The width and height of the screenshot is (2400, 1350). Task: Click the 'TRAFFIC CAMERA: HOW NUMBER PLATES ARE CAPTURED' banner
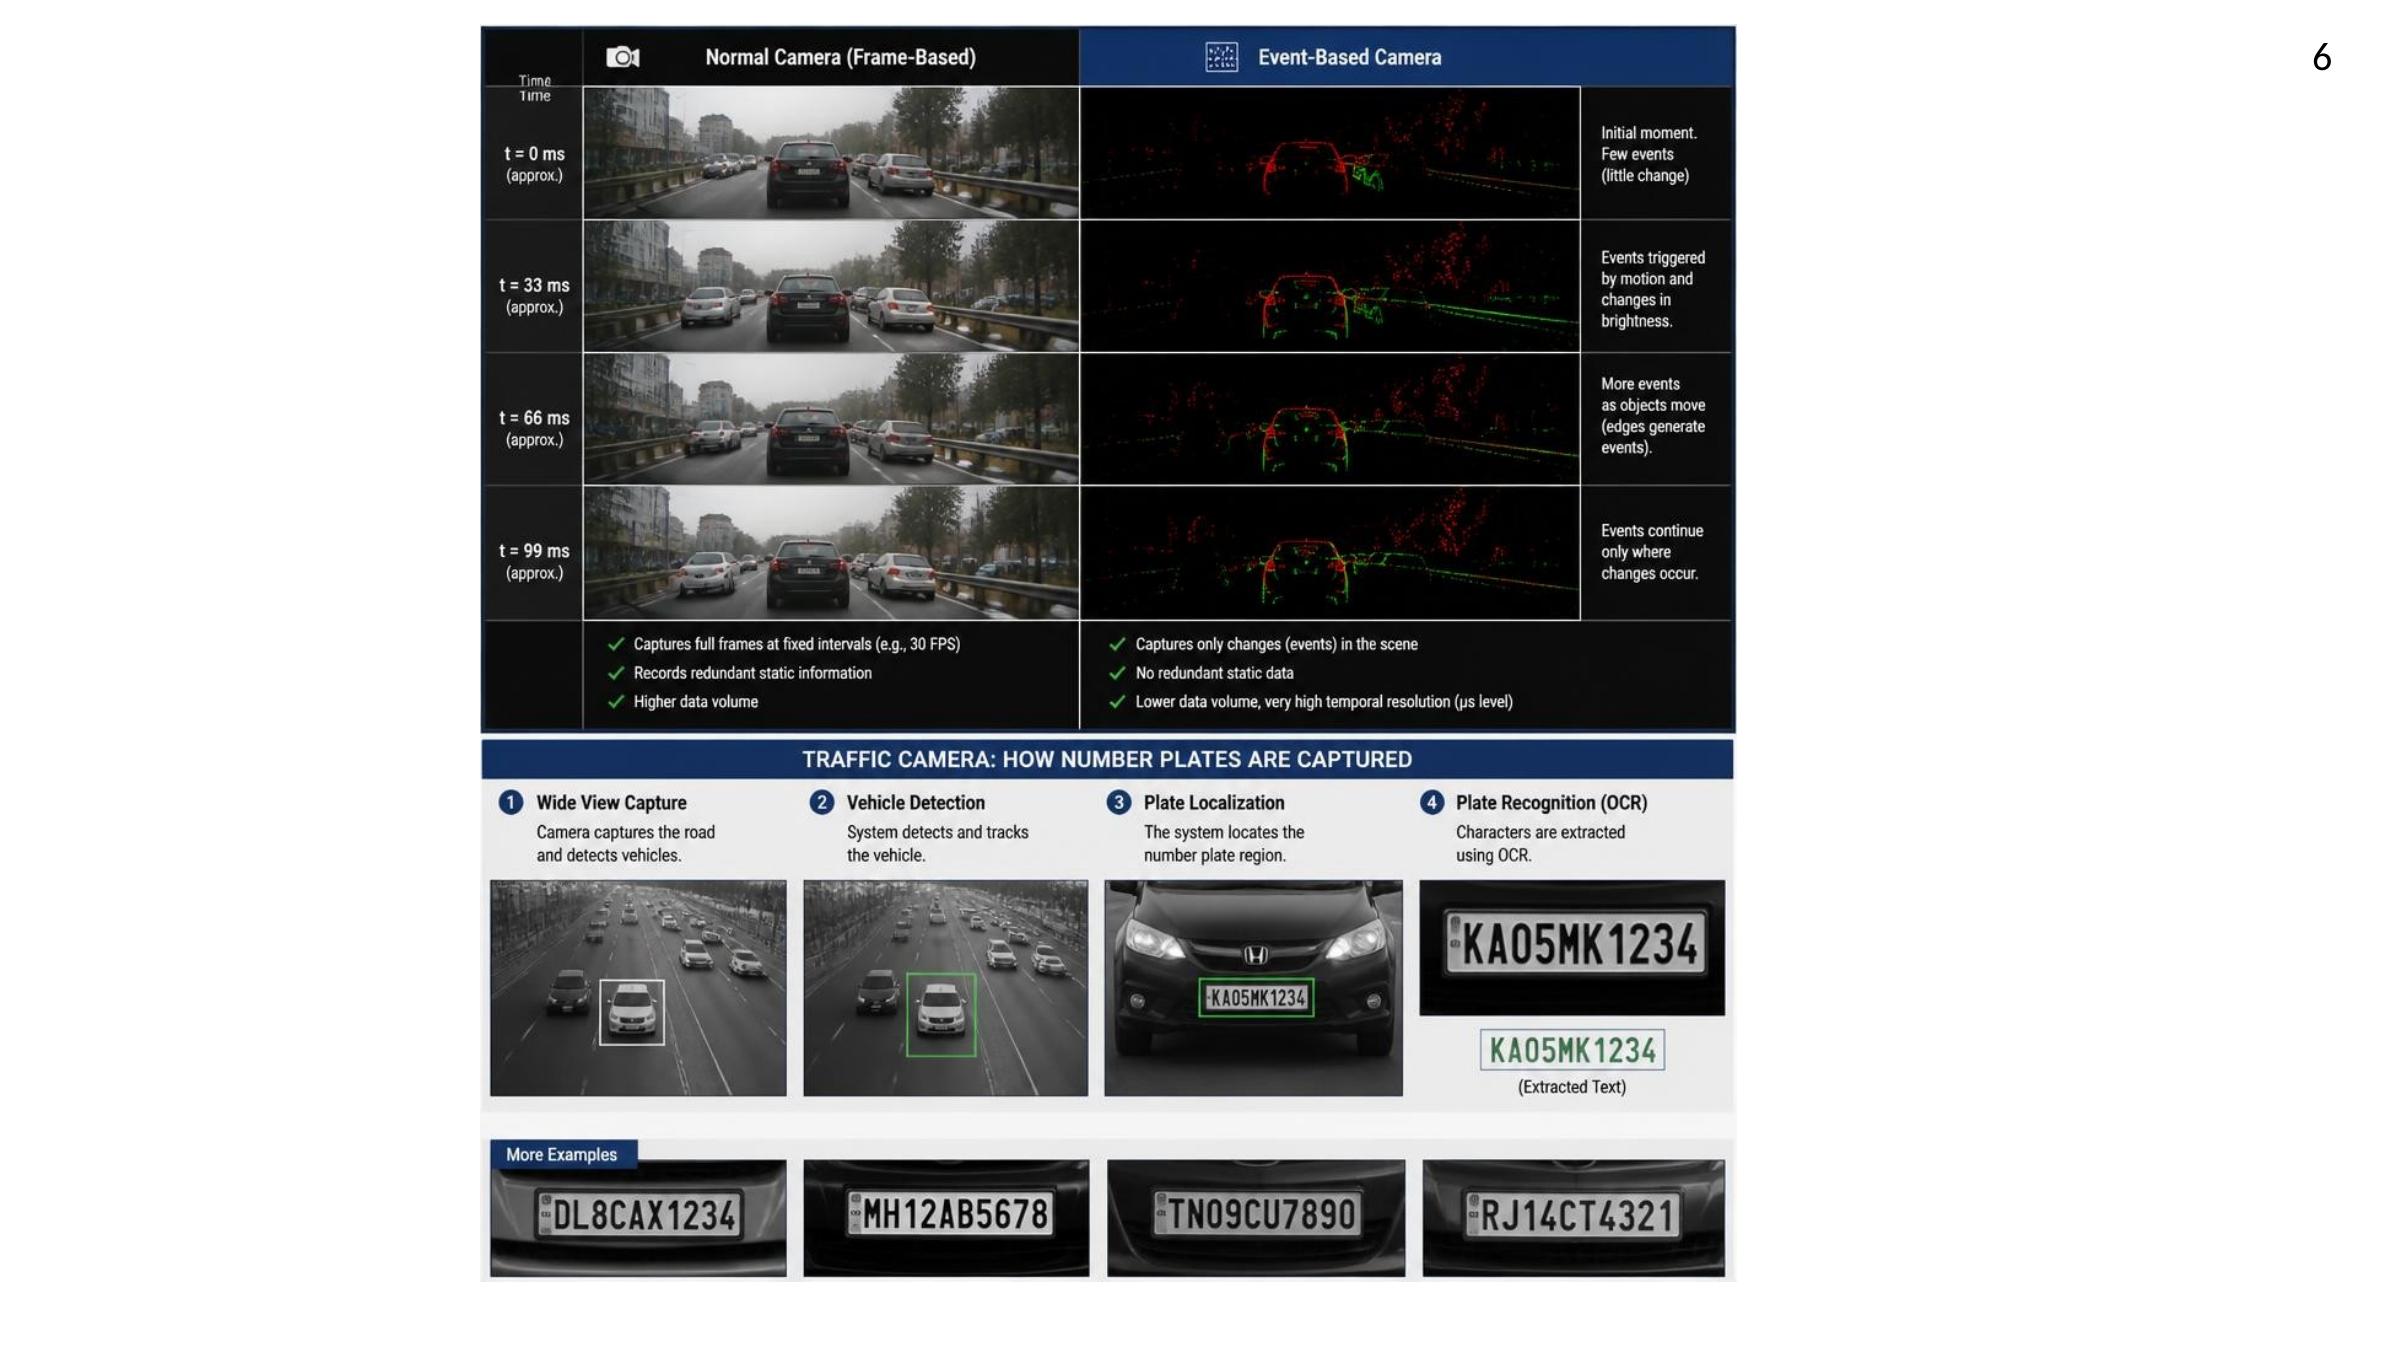point(1107,759)
